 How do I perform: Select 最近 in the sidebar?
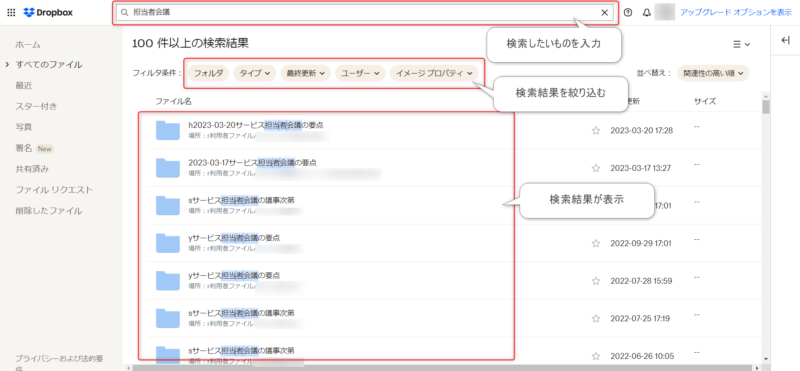point(24,86)
